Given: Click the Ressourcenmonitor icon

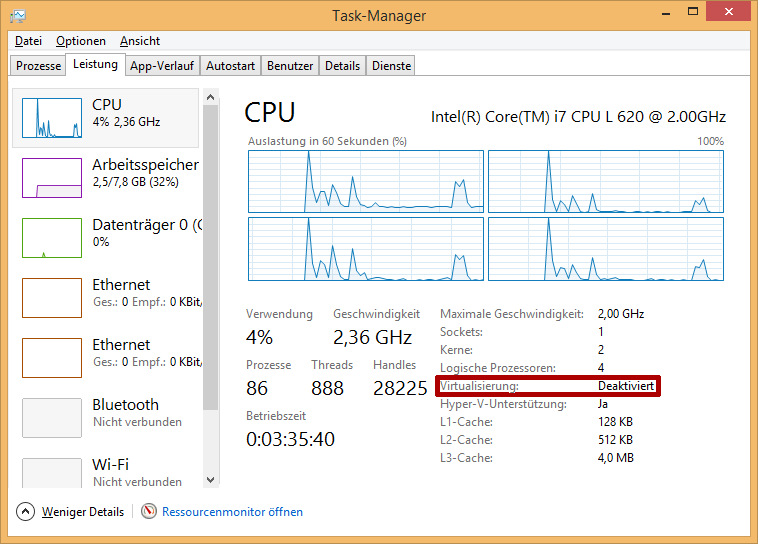Looking at the screenshot, I should (149, 512).
